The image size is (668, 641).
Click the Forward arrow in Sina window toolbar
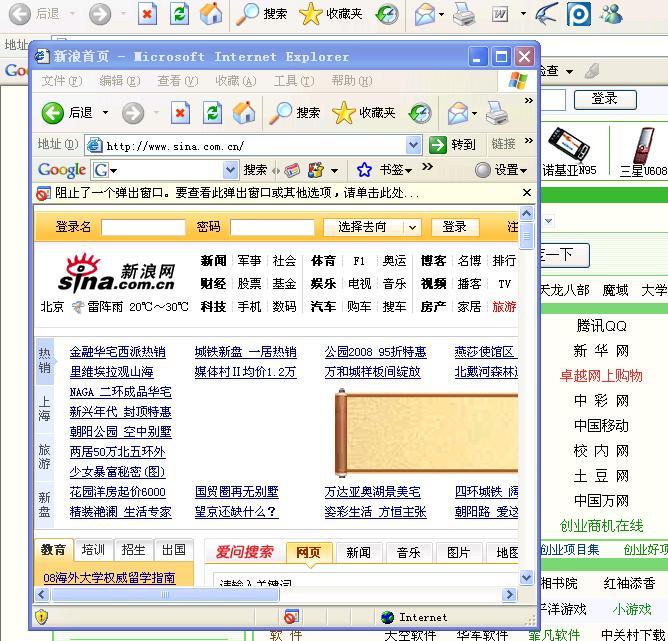coord(132,113)
